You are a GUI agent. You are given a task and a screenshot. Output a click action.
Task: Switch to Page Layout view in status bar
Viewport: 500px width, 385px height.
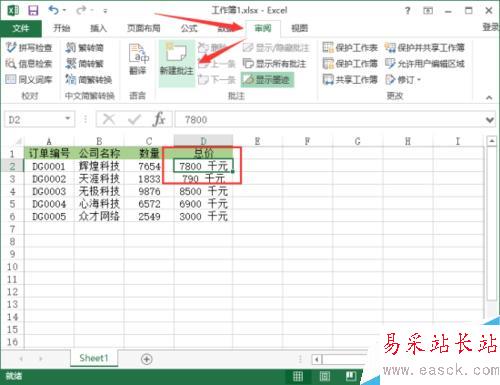tap(324, 377)
